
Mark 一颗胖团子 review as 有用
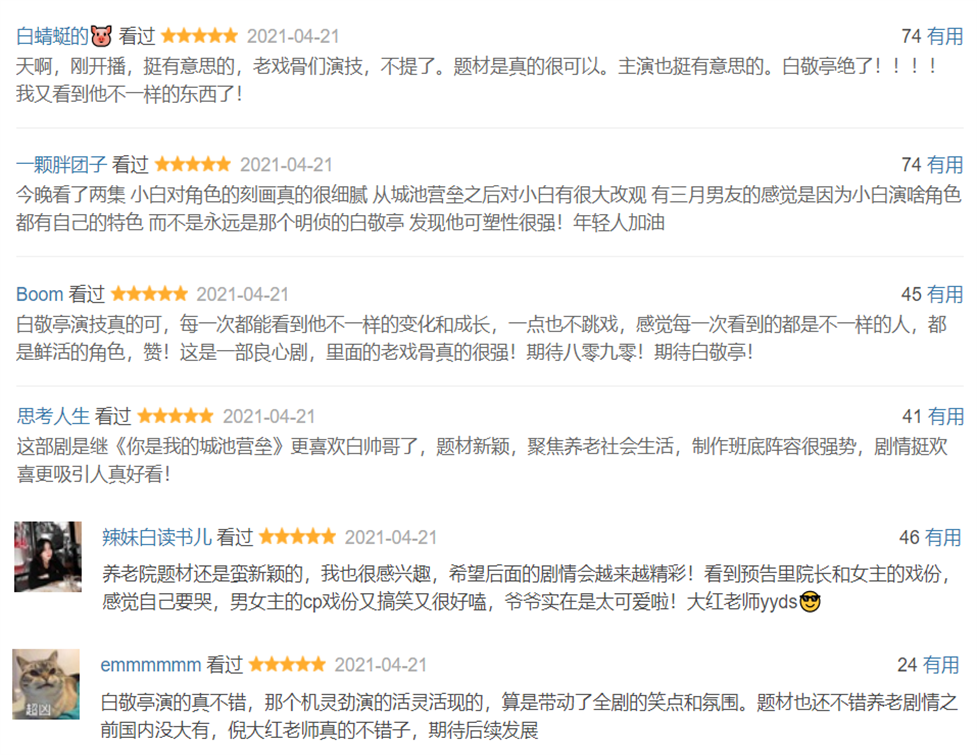(945, 165)
